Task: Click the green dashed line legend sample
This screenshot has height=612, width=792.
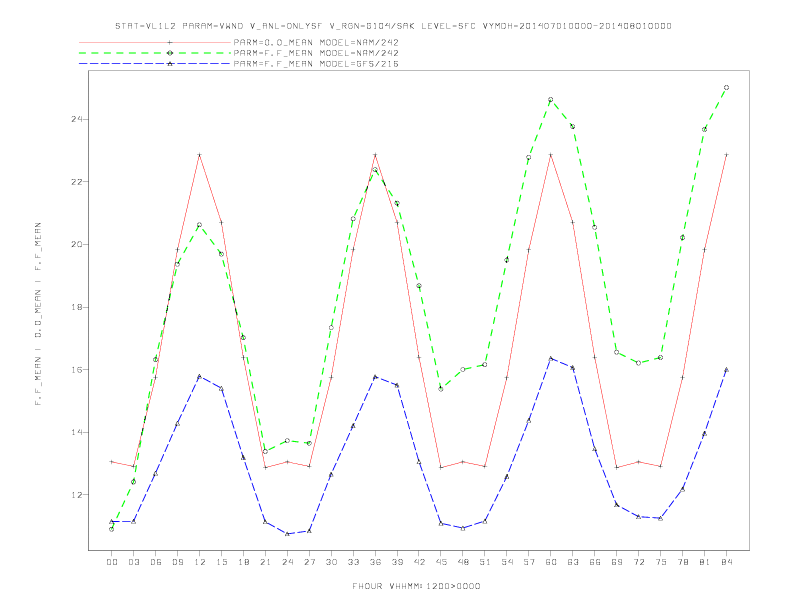Action: pyautogui.click(x=155, y=53)
